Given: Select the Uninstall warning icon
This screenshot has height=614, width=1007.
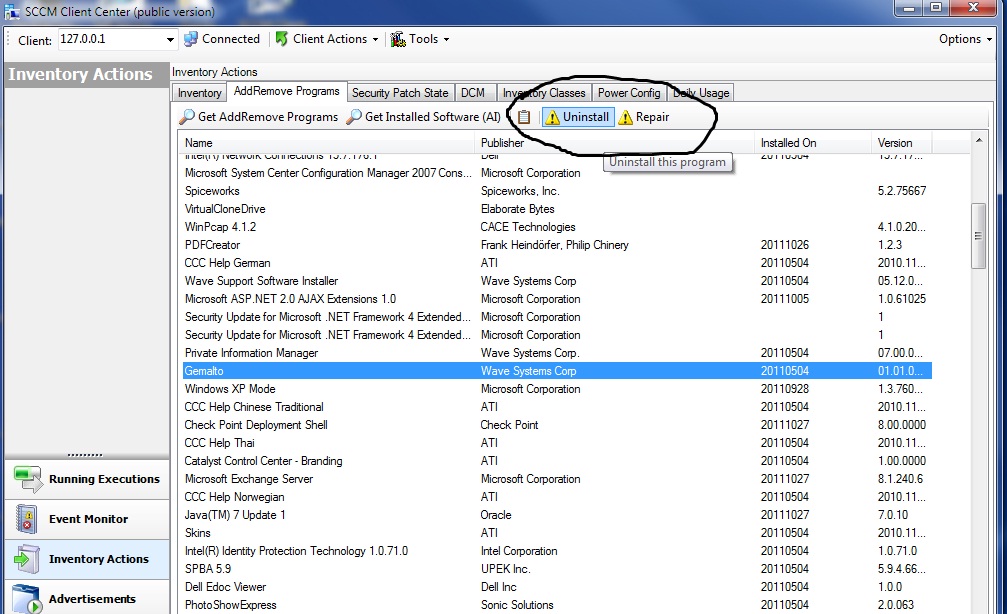Looking at the screenshot, I should (x=552, y=116).
